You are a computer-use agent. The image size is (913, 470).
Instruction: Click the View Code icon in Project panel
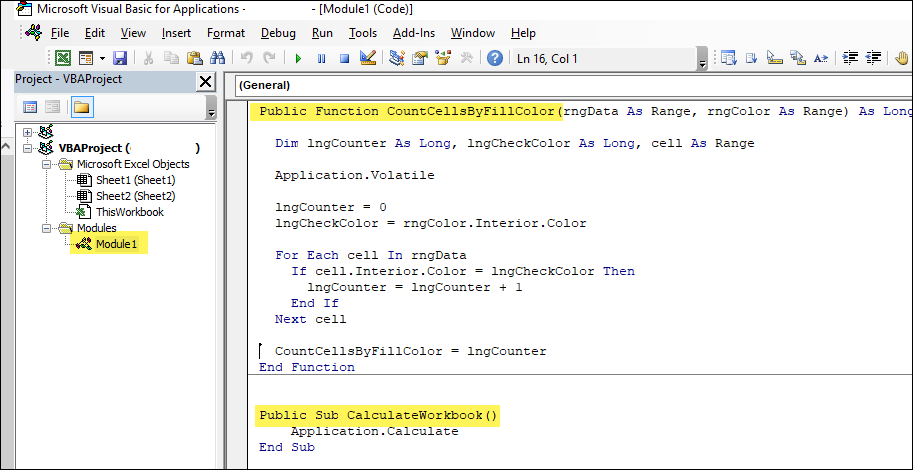click(x=30, y=107)
